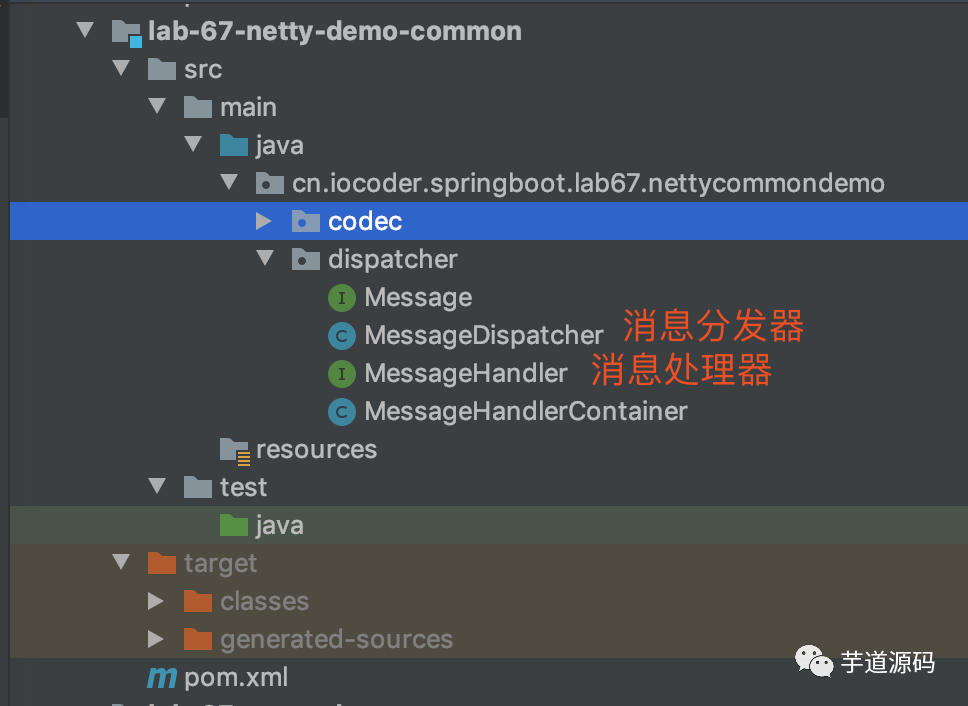968x706 pixels.
Task: Click the interface icon next to Message
Action: pyautogui.click(x=342, y=298)
